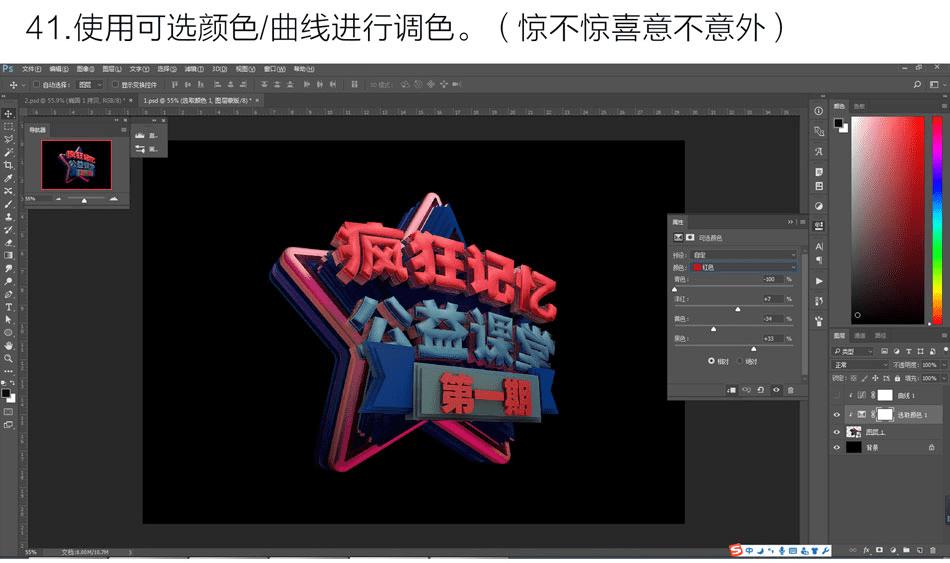Select the Dodge tool

pyautogui.click(x=8, y=281)
